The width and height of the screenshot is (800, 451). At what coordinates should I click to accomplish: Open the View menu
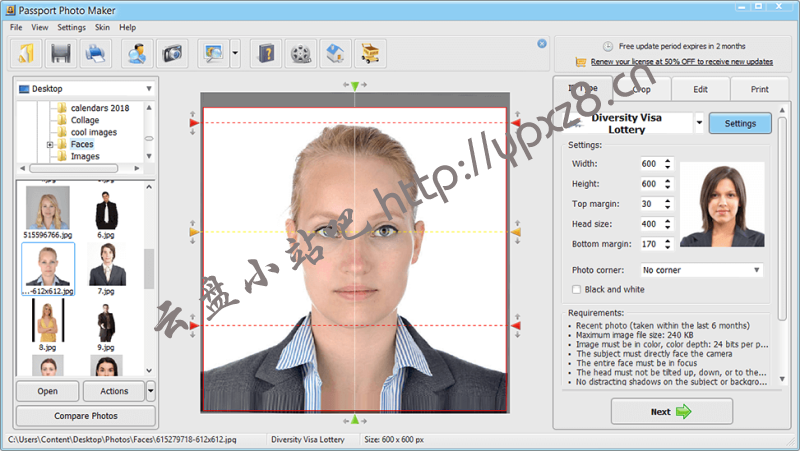point(40,28)
